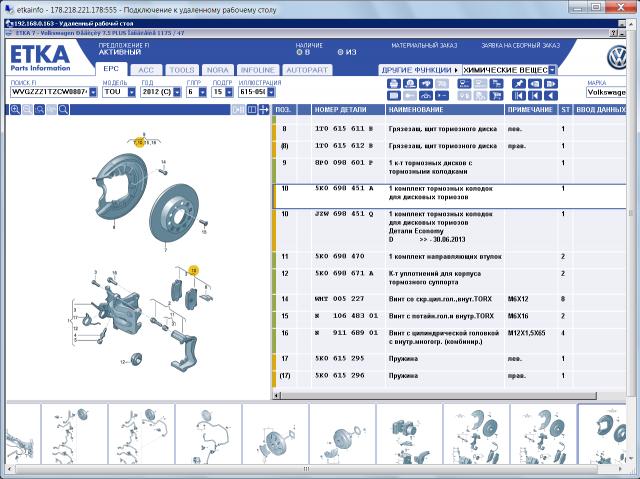Switch to the INFOLINE tab
640x479 pixels.
point(258,70)
